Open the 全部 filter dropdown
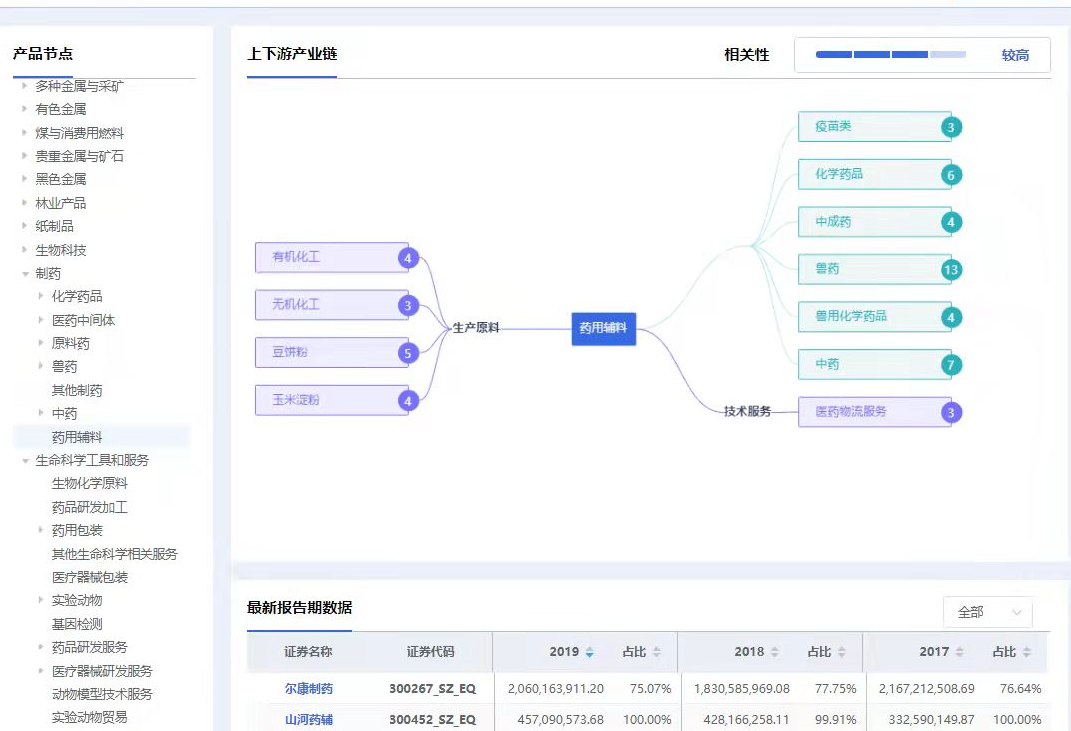This screenshot has width=1071, height=731. (987, 612)
